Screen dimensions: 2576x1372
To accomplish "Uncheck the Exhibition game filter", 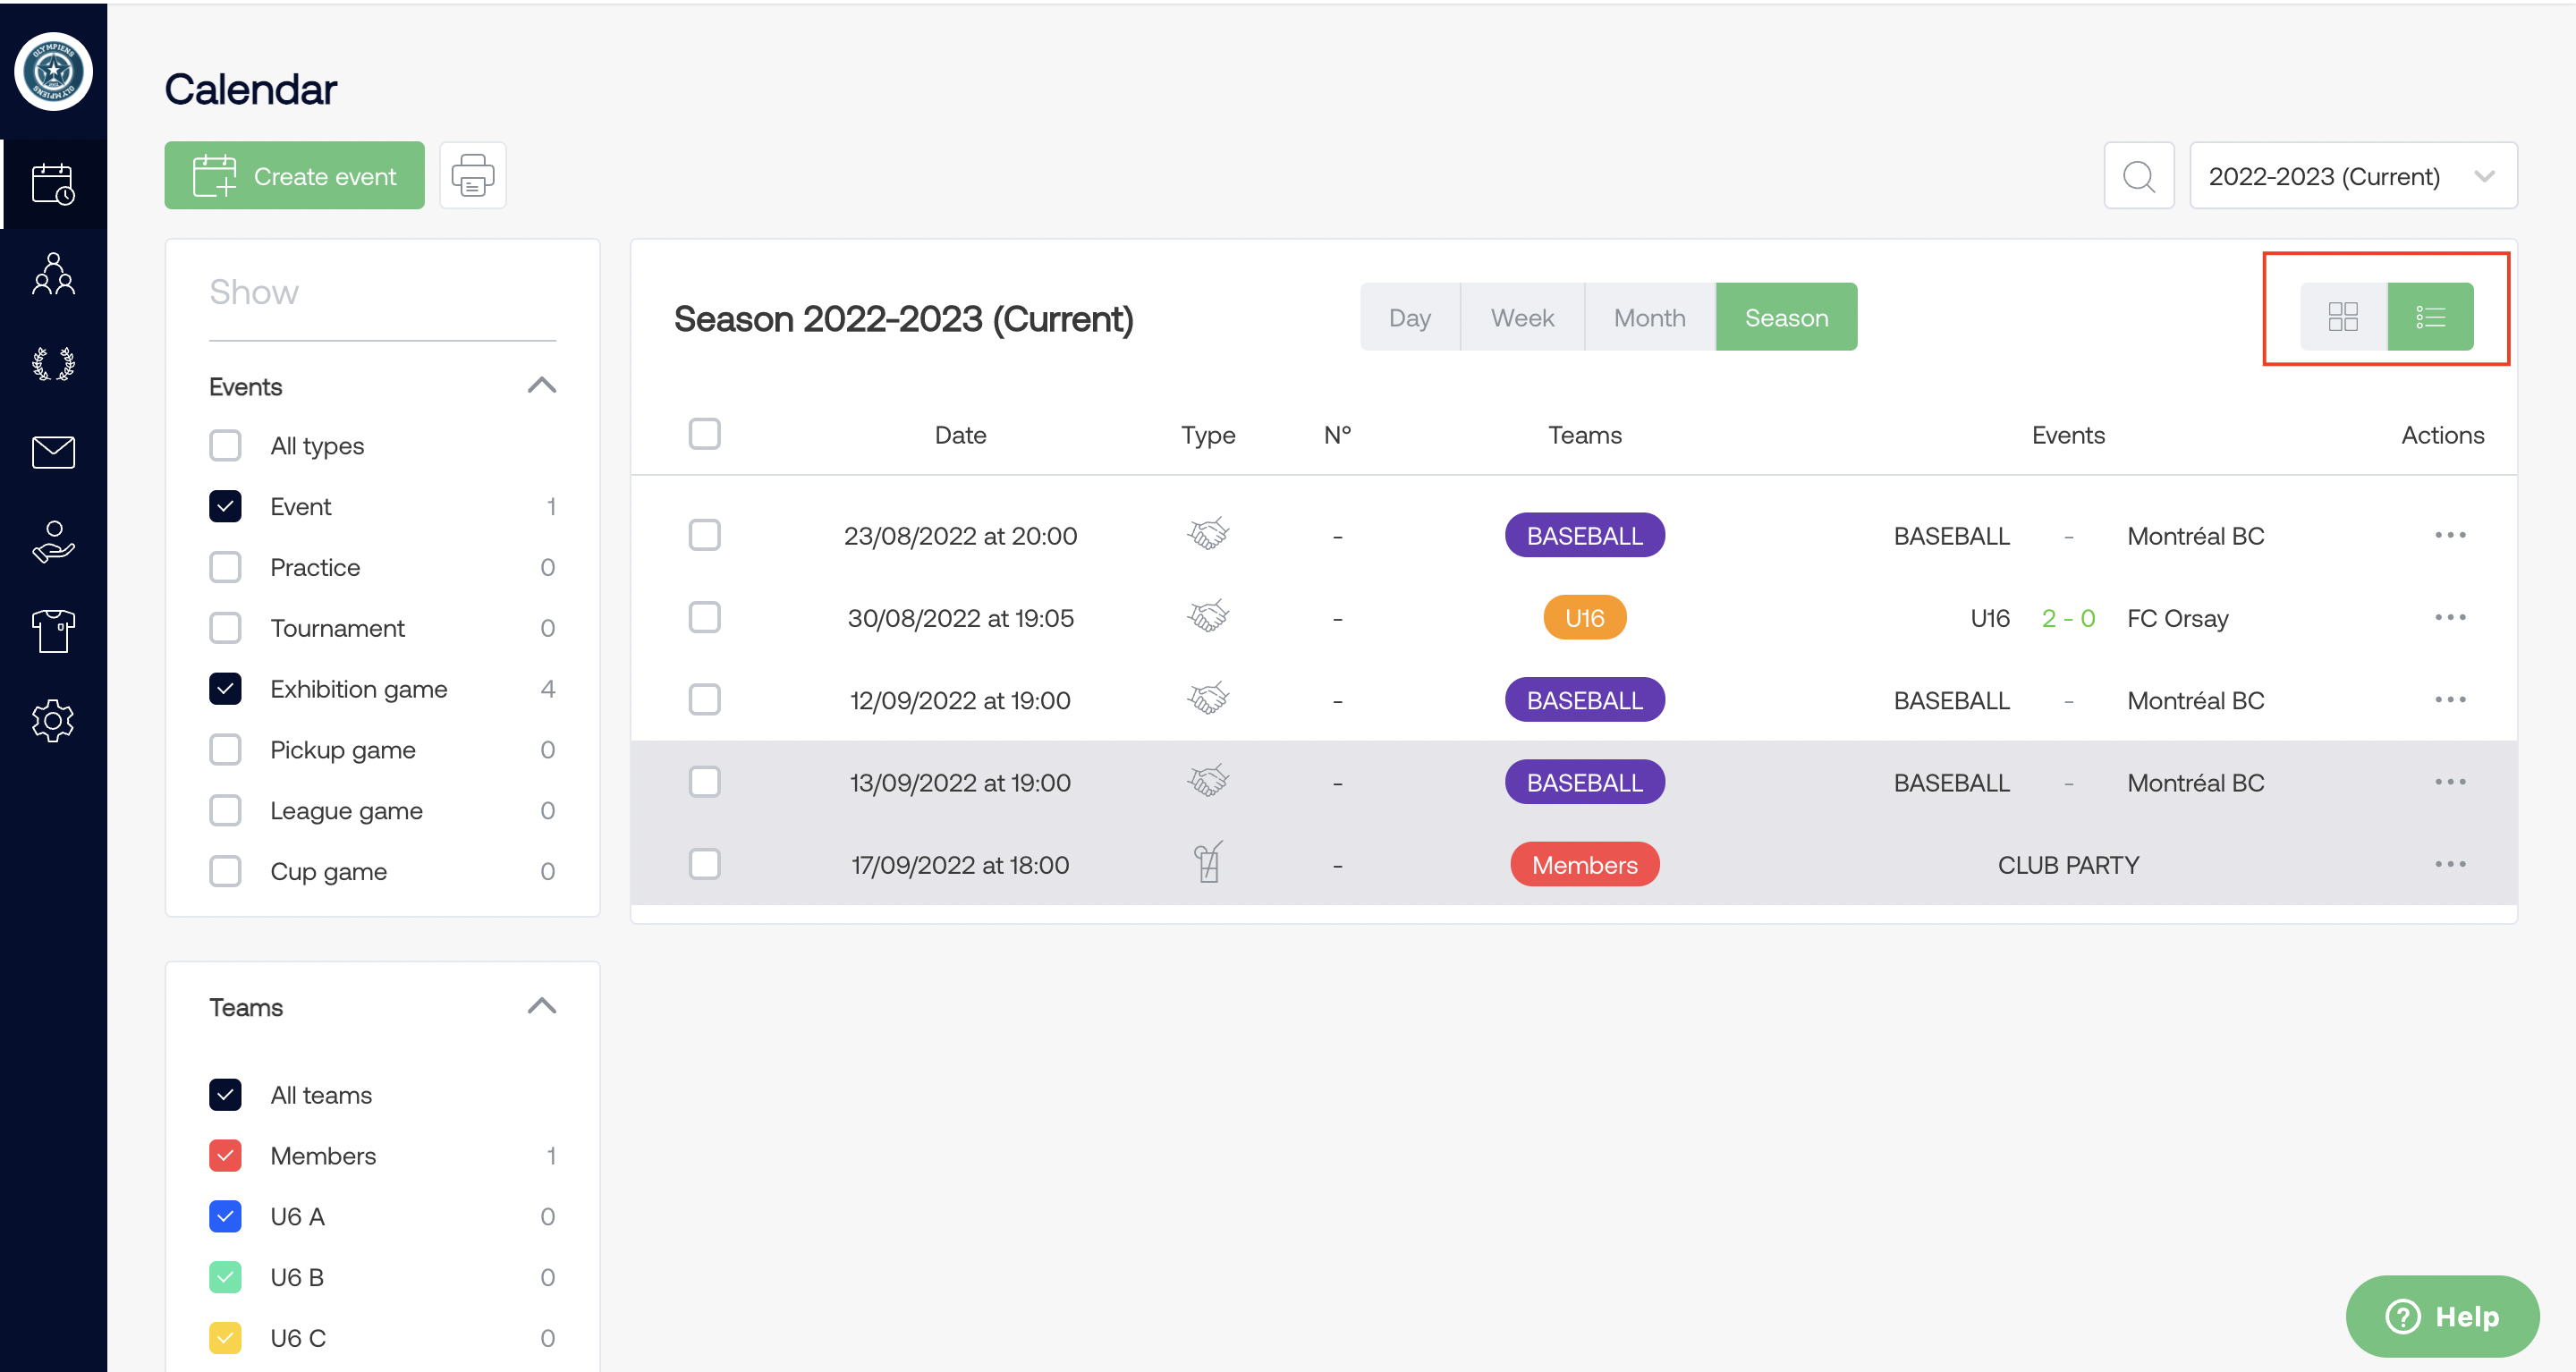I will (226, 689).
